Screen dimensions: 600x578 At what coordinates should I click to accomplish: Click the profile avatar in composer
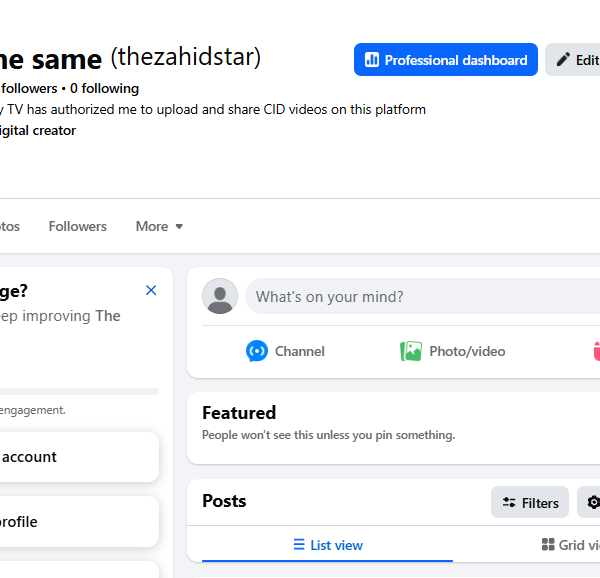click(x=220, y=296)
